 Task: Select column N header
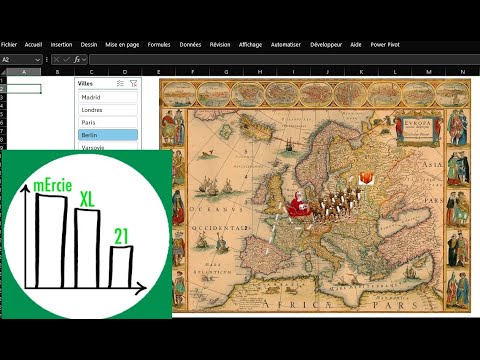pyautogui.click(x=463, y=72)
